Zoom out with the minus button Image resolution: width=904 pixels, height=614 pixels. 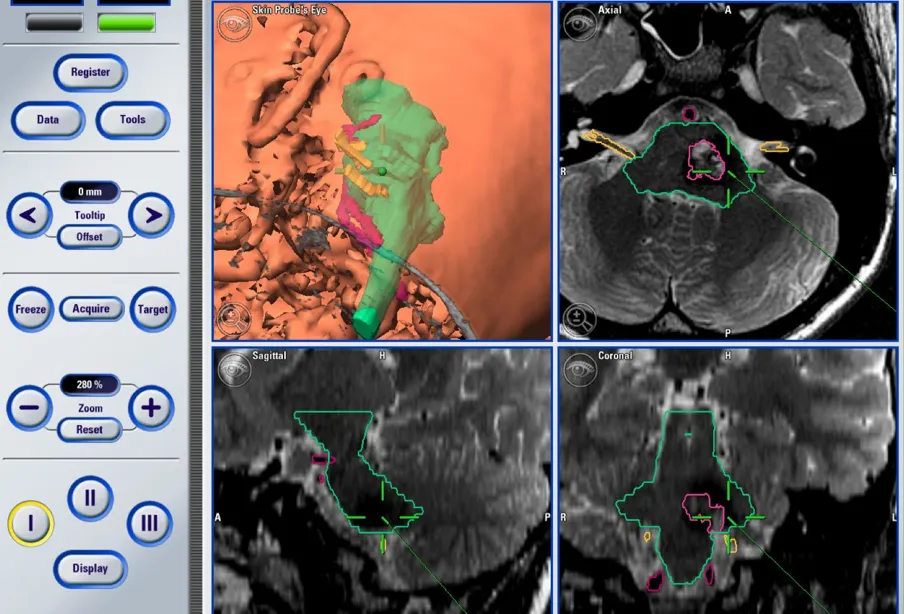(30, 407)
